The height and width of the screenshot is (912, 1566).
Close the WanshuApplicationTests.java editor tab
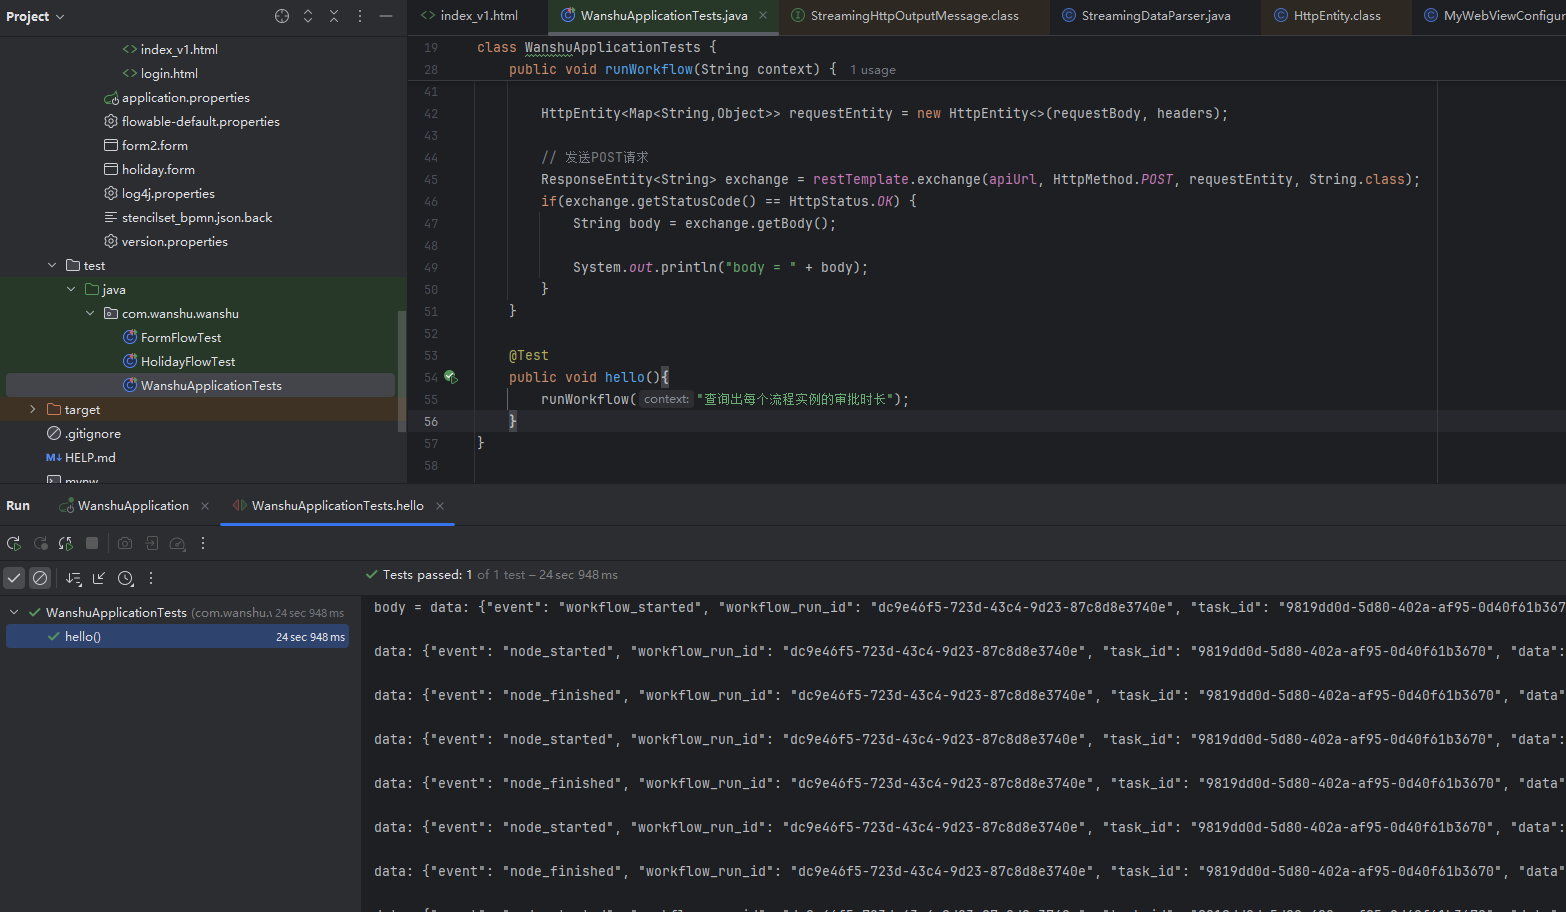(x=763, y=16)
